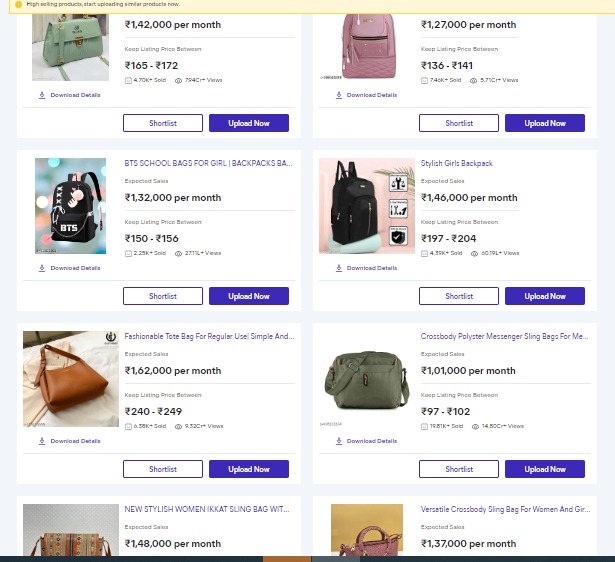
Task: Upload Now for Crossbody Polyster Messenger bag
Action: pyautogui.click(x=544, y=469)
